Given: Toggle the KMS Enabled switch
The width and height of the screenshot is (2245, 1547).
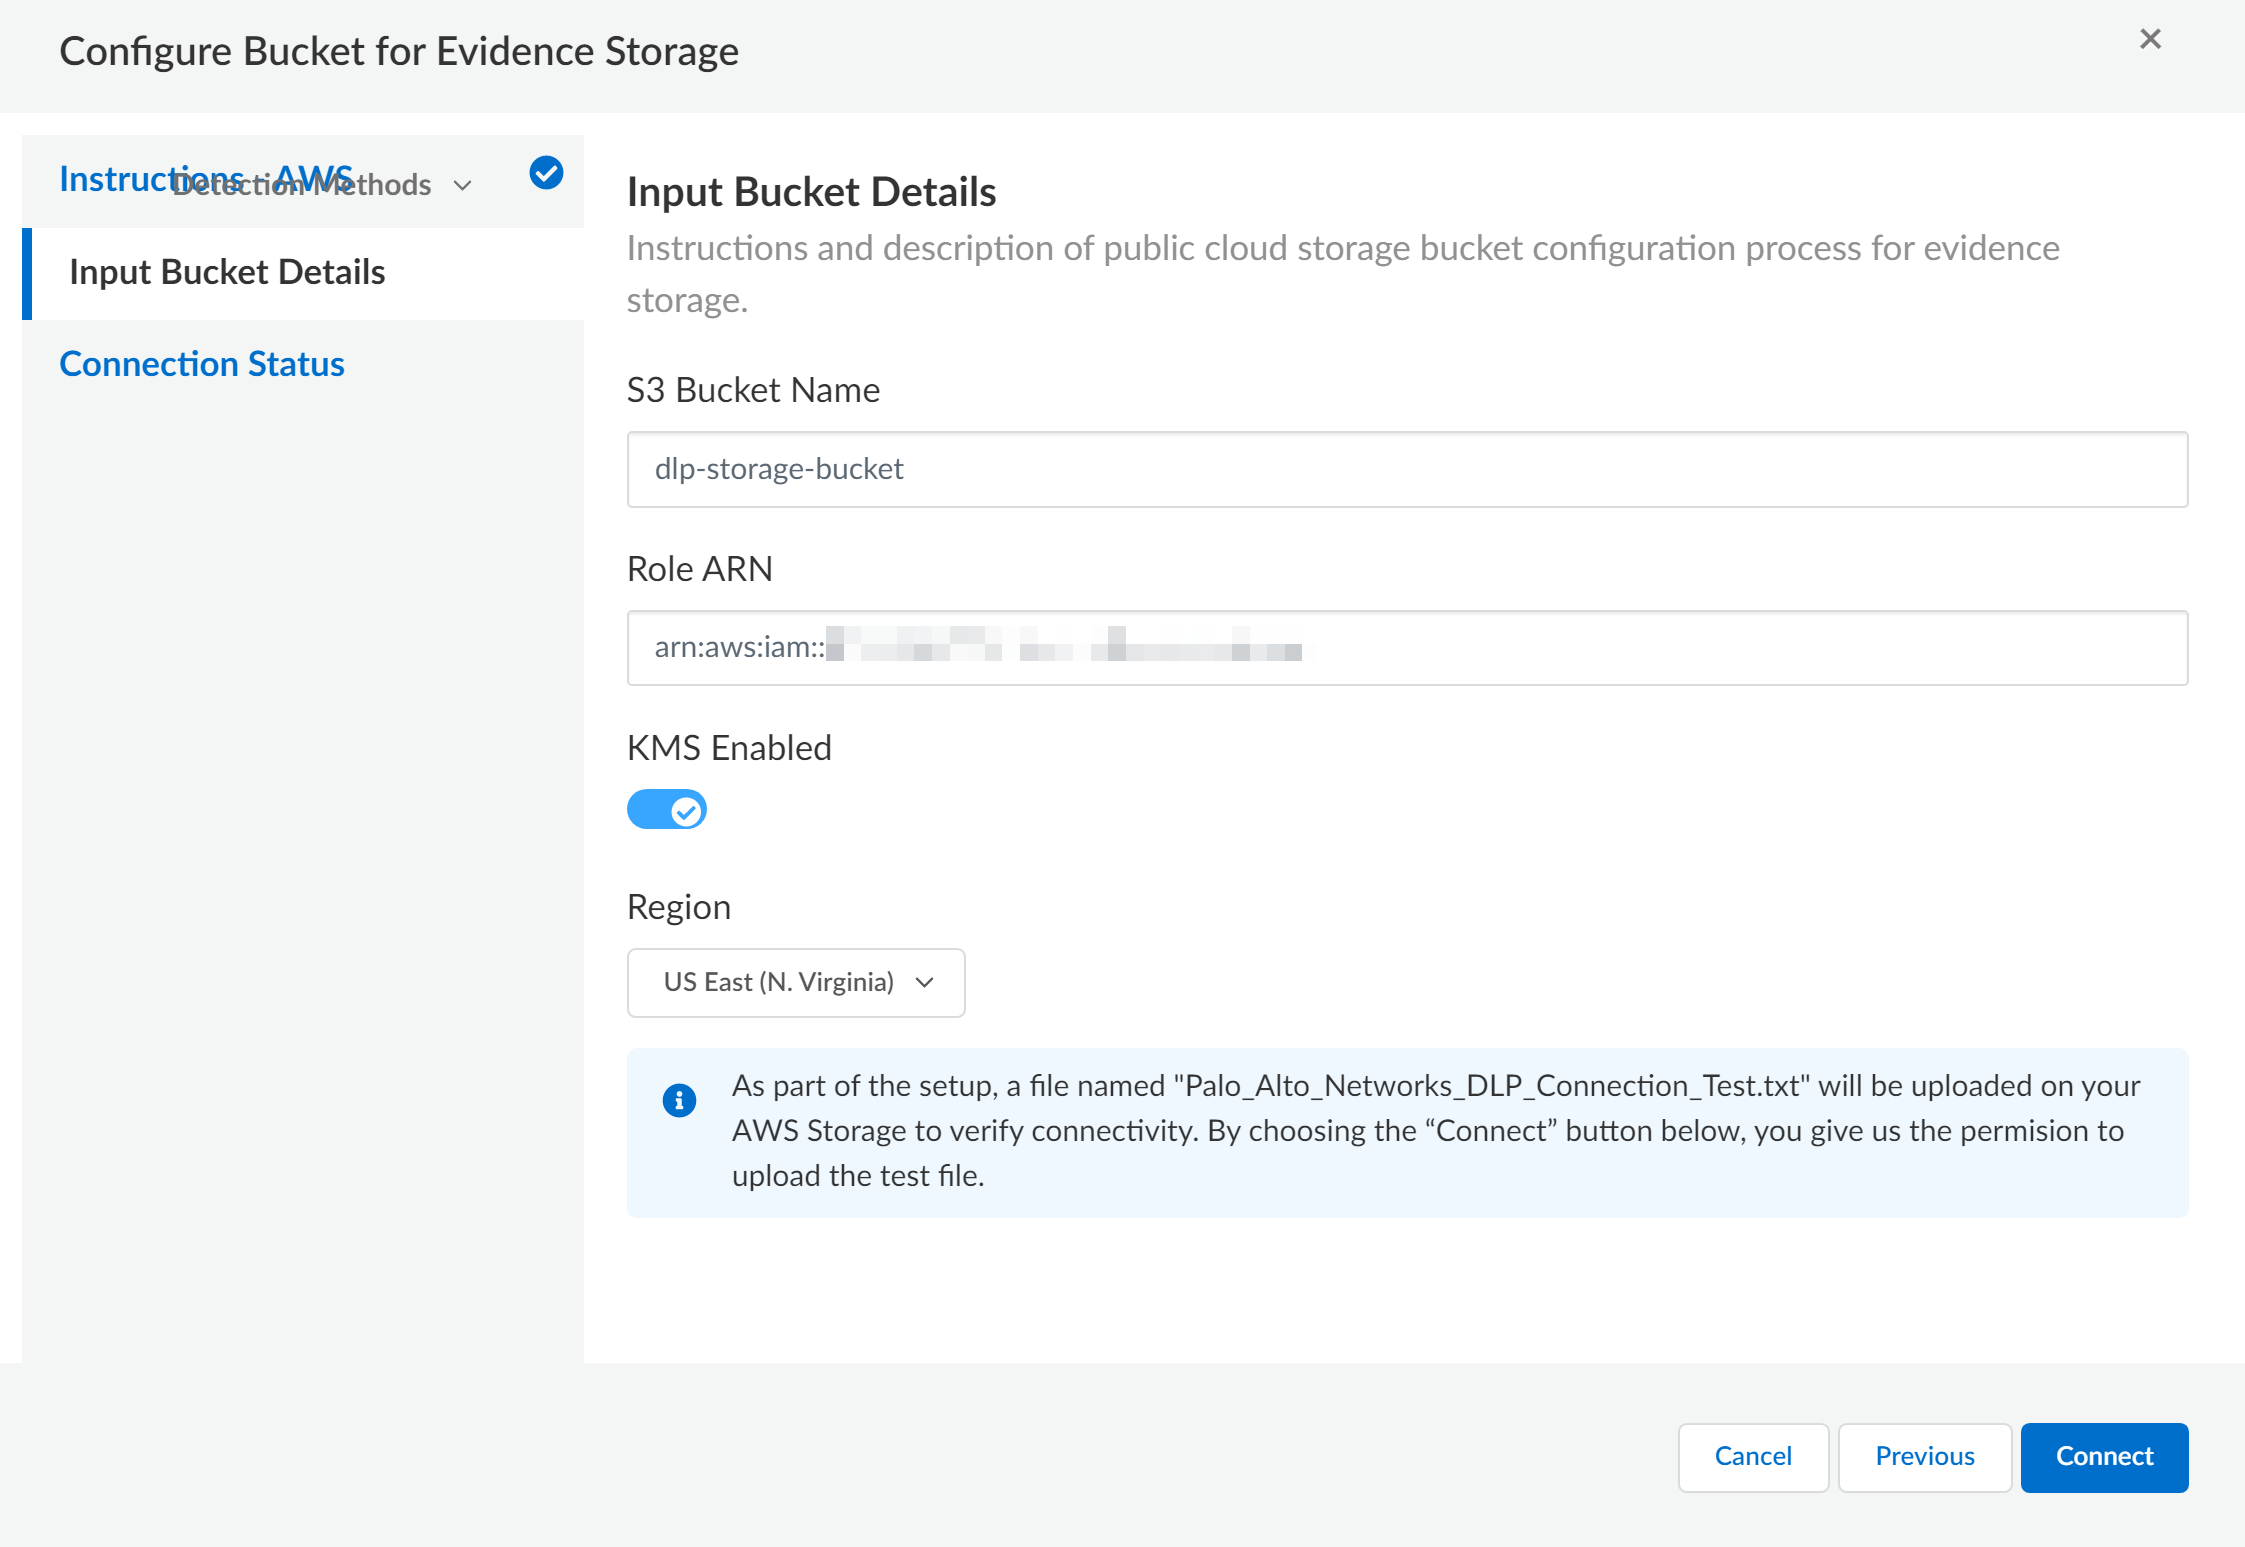Looking at the screenshot, I should [666, 810].
